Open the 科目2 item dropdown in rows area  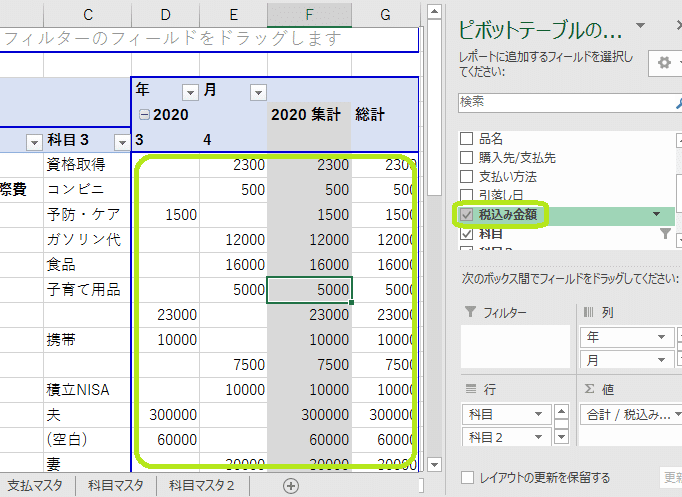pyautogui.click(x=538, y=437)
